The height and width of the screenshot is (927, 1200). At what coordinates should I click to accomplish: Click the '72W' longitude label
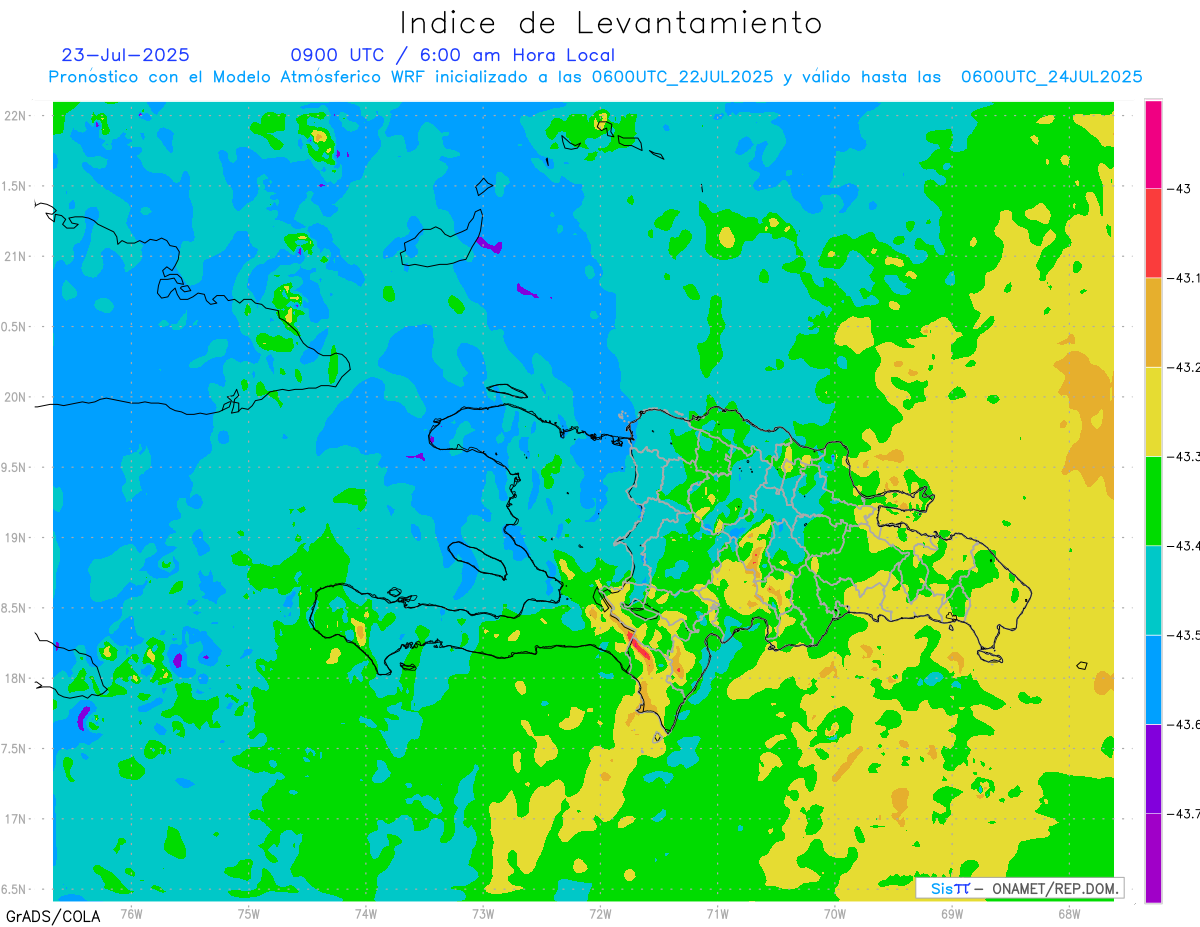(x=600, y=913)
